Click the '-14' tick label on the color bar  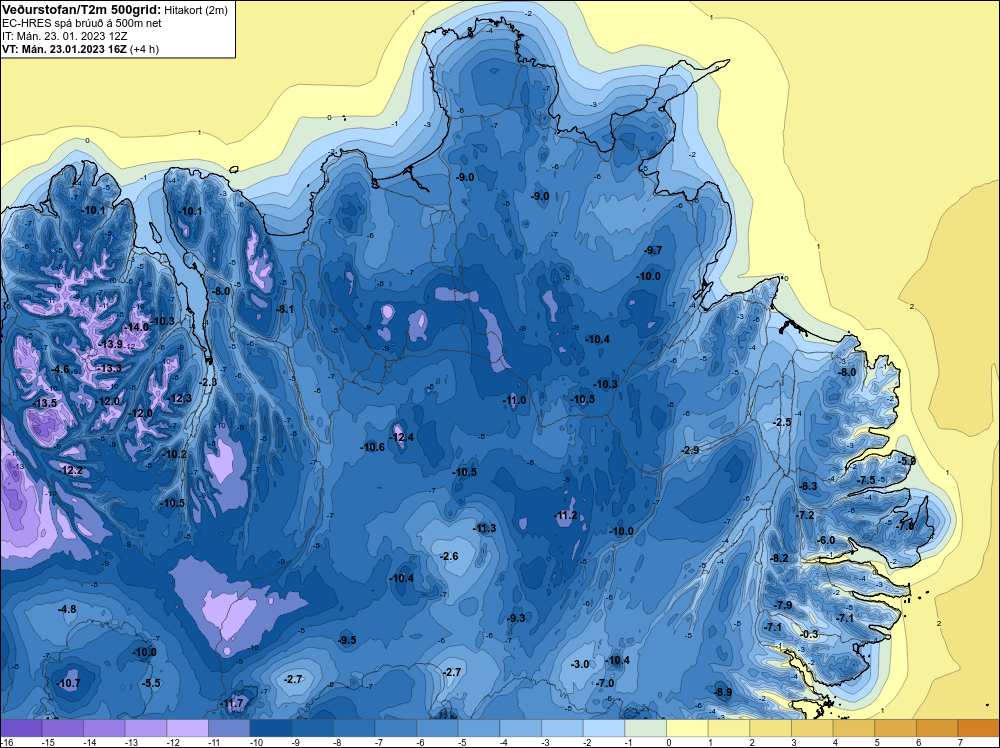[x=89, y=742]
